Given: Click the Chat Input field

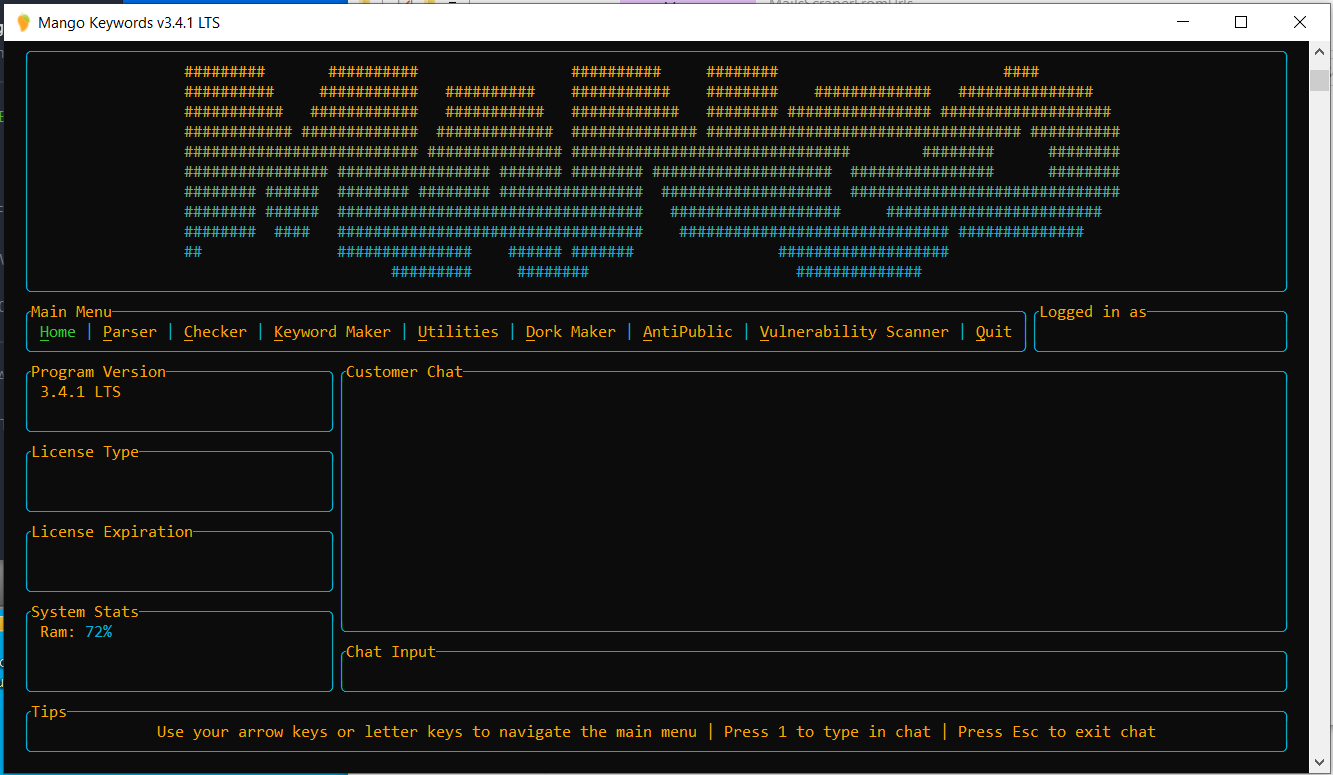Looking at the screenshot, I should tap(814, 672).
